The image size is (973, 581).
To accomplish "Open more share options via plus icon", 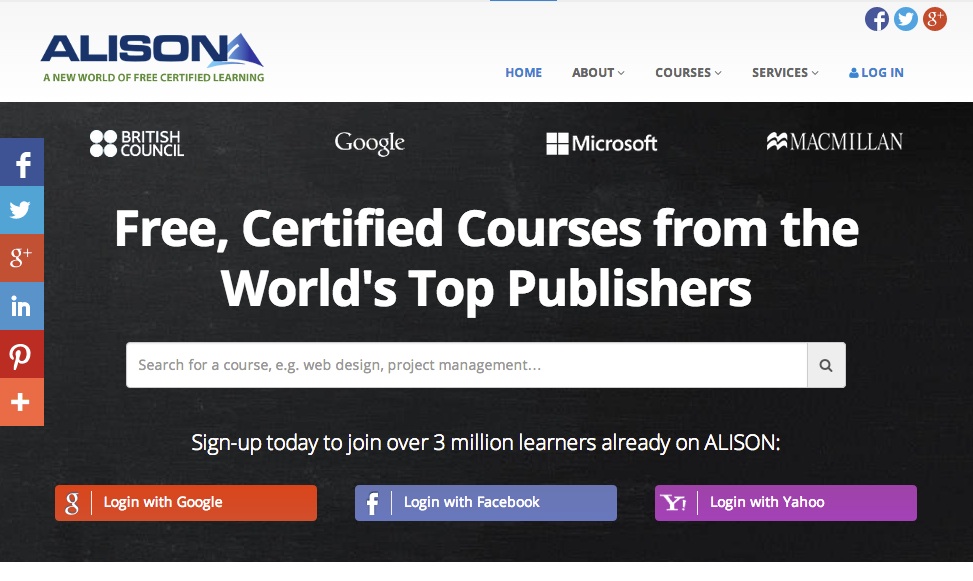I will (x=21, y=402).
